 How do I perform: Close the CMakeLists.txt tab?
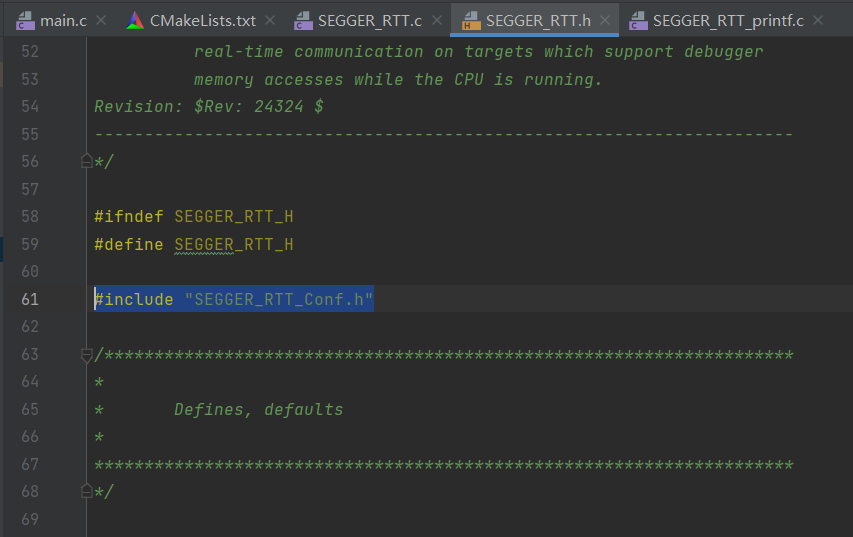click(268, 20)
